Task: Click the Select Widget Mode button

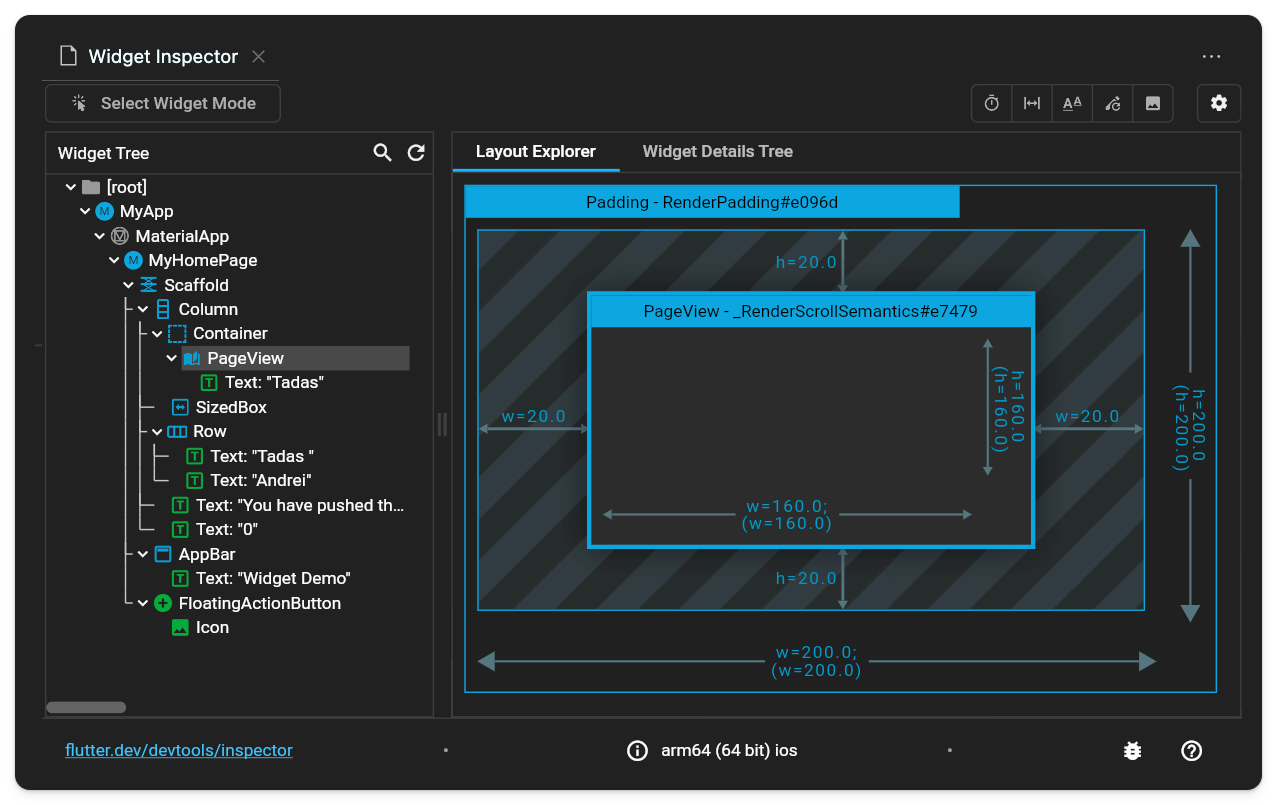Action: [163, 103]
